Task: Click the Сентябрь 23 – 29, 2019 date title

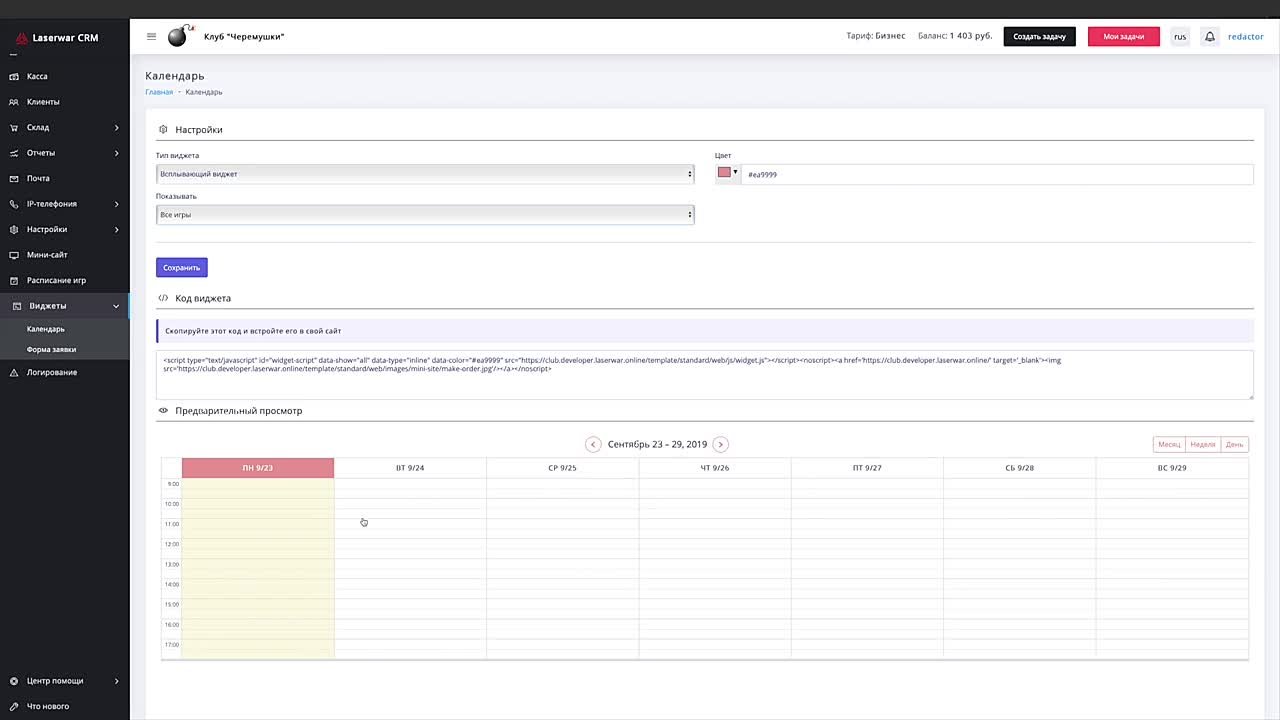Action: point(657,444)
